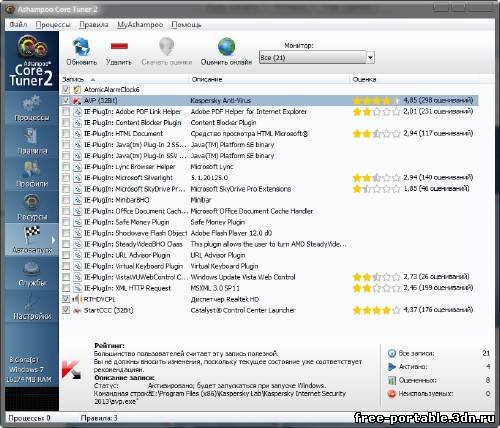The image size is (500, 428).
Task: Check the Microsoft Silverlight checkbox
Action: point(66,178)
